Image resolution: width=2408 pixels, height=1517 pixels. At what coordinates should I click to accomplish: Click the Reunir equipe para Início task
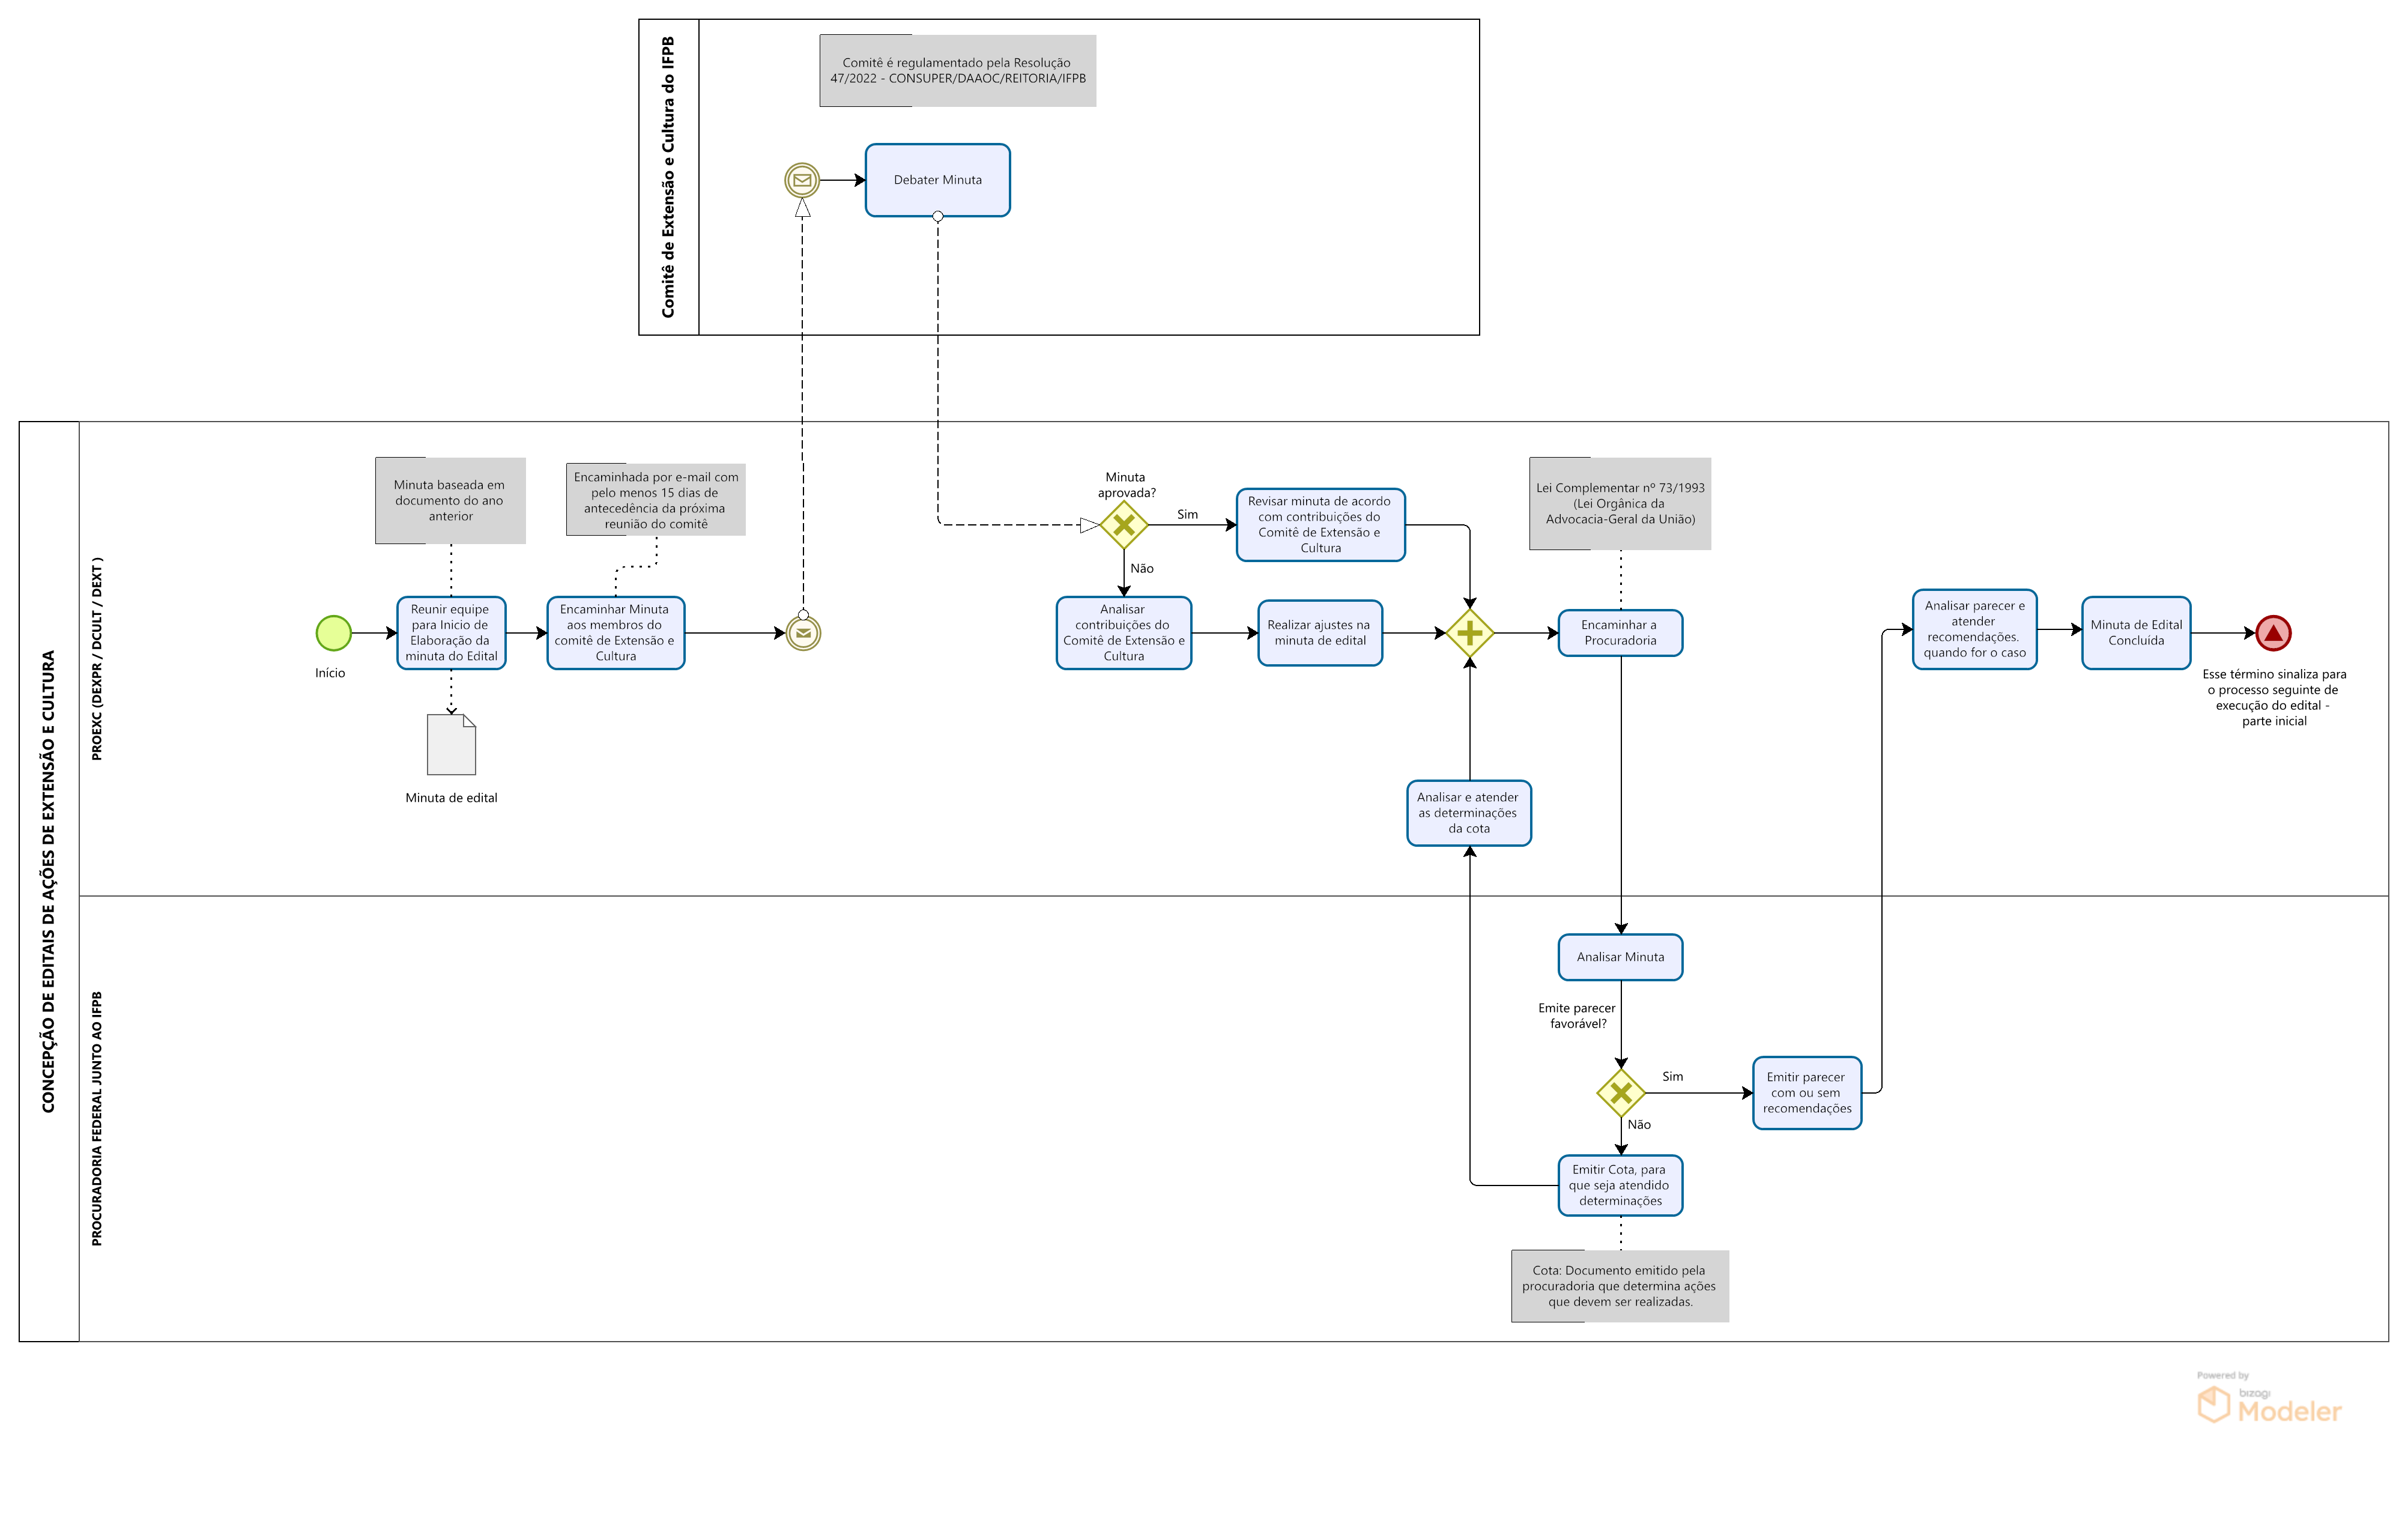pyautogui.click(x=451, y=633)
